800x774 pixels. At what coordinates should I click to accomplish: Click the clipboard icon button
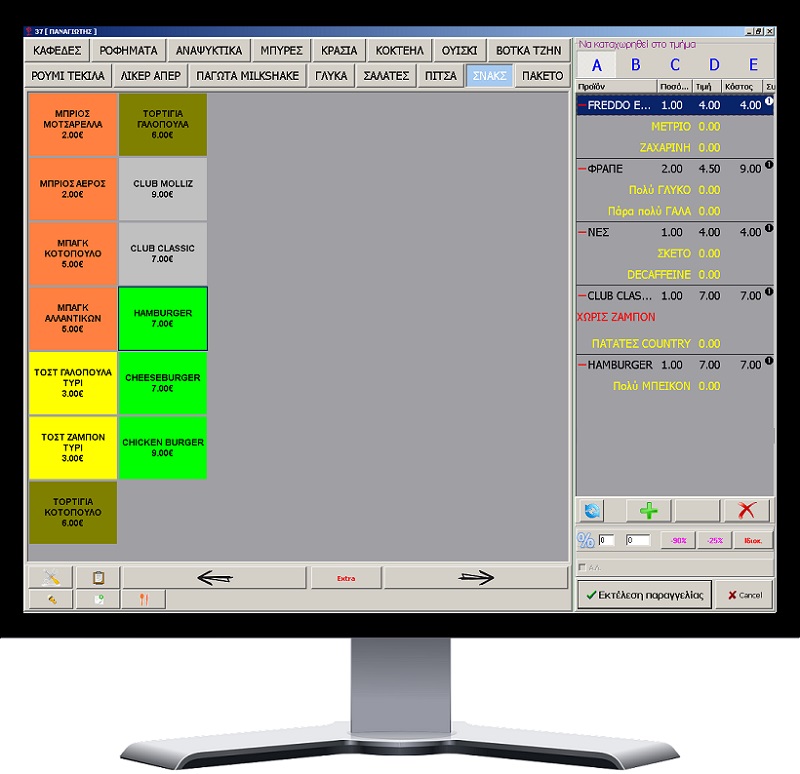coord(98,577)
